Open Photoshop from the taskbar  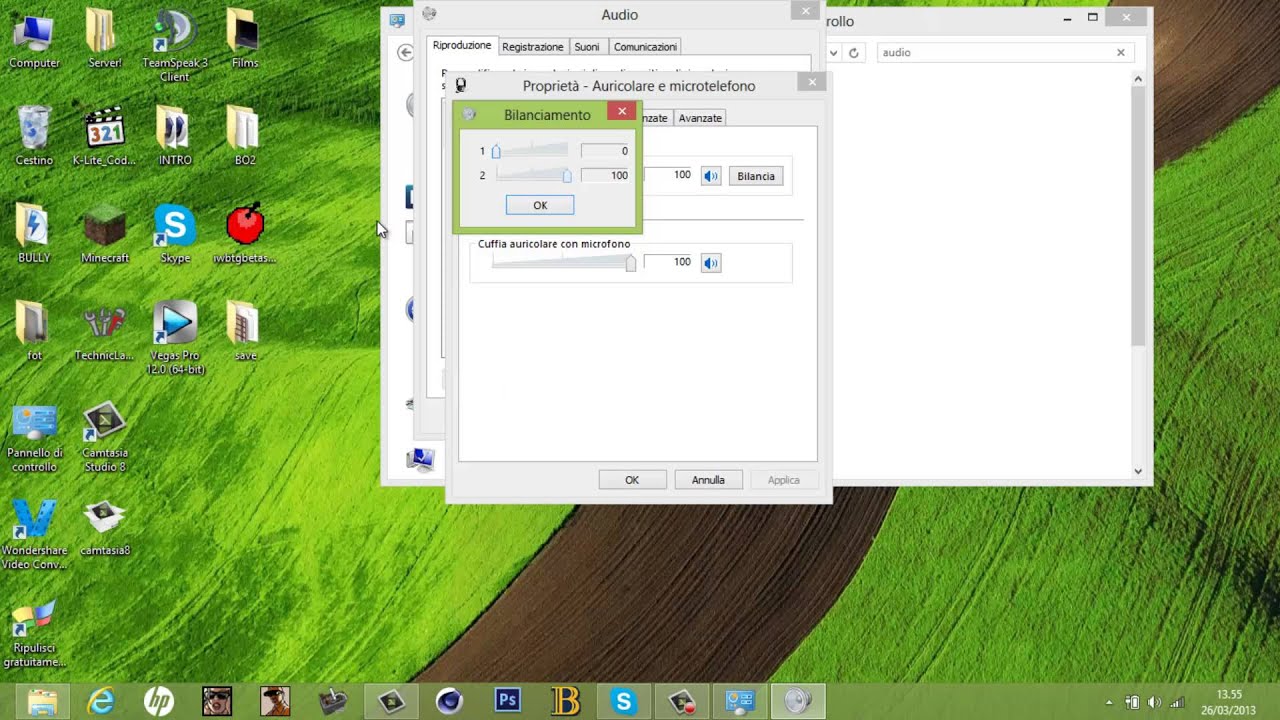(x=507, y=702)
